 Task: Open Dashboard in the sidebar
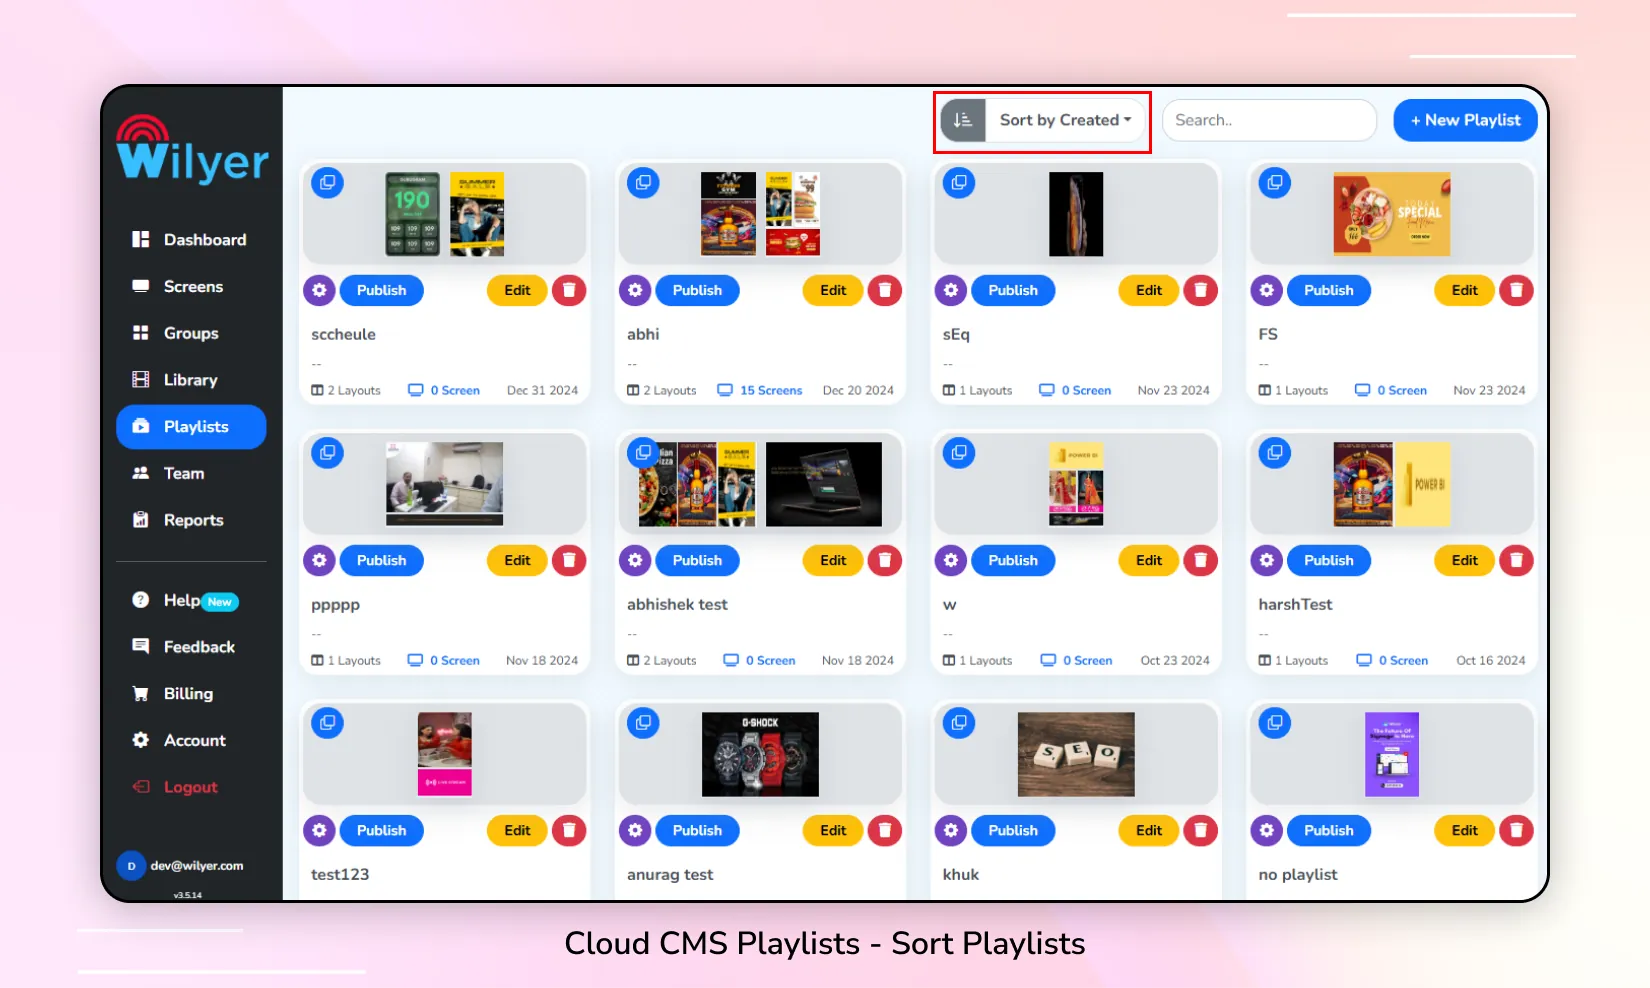tap(191, 240)
